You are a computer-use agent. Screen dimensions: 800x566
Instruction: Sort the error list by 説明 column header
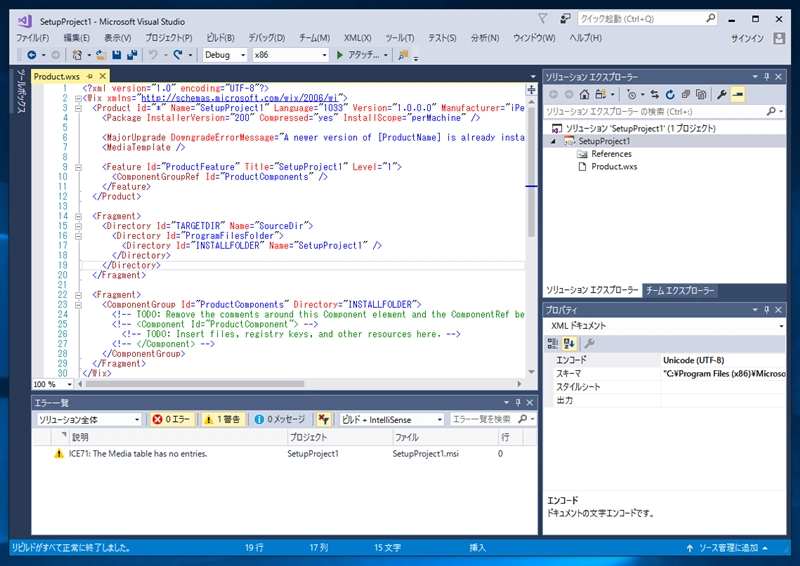[x=178, y=437]
